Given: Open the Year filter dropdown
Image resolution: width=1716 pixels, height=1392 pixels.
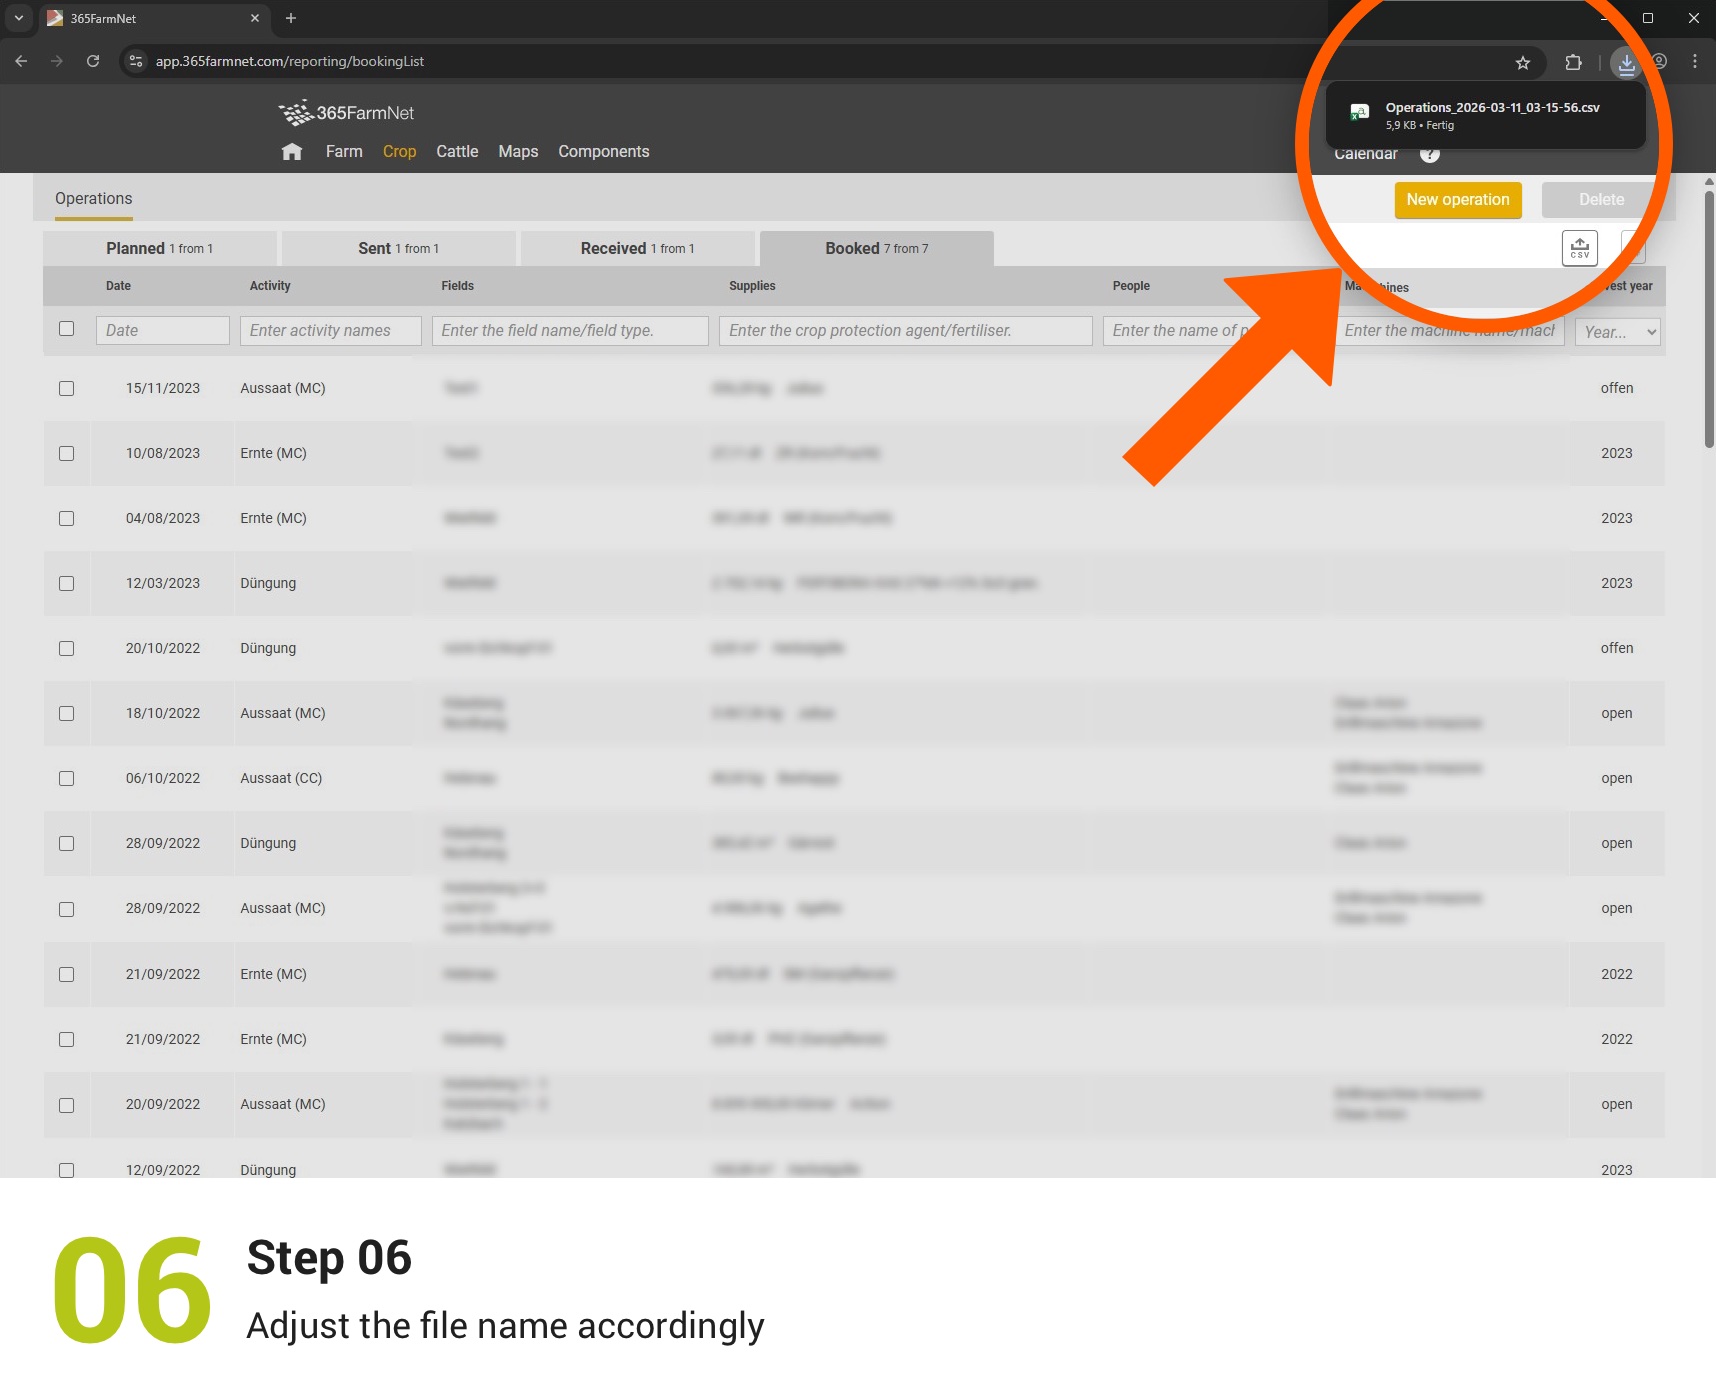Looking at the screenshot, I should point(1616,331).
